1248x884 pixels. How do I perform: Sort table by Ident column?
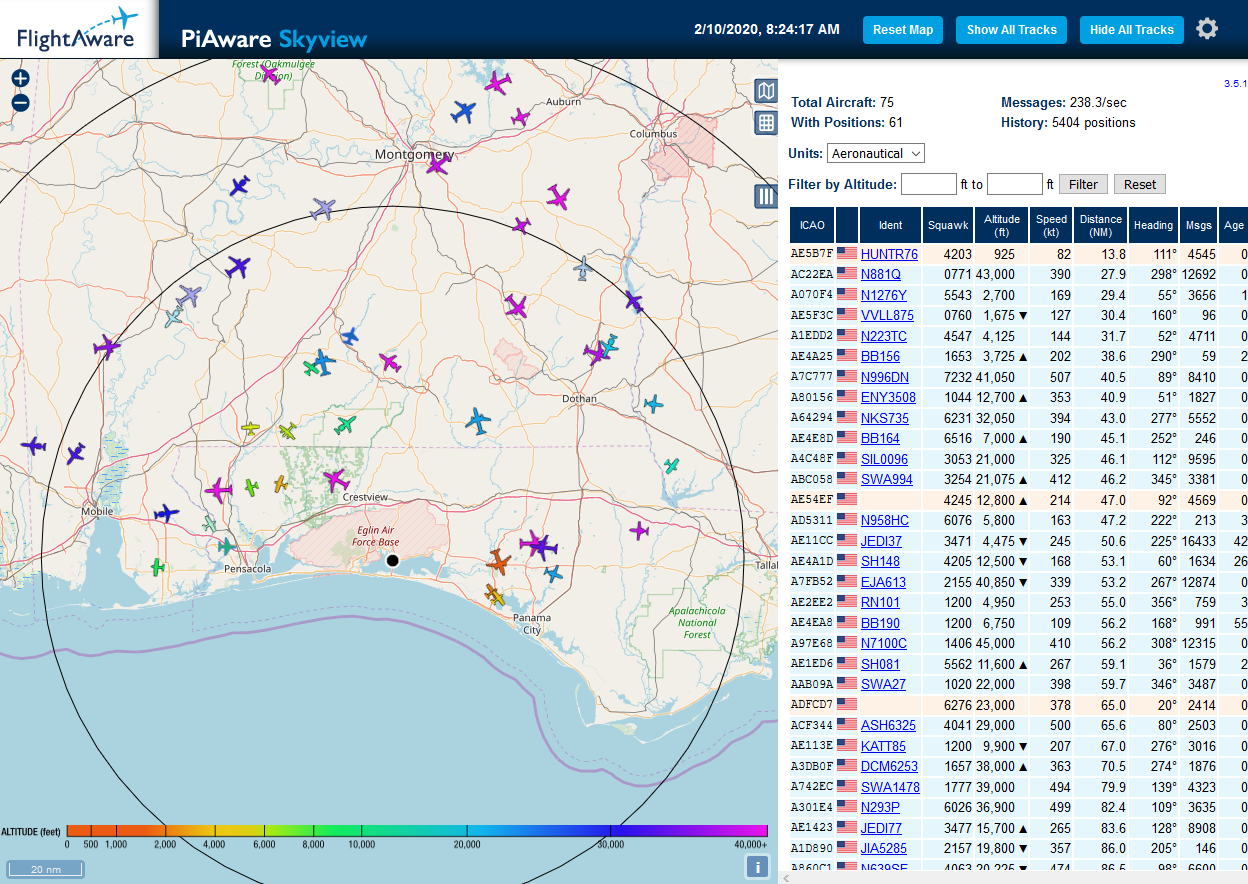click(x=890, y=225)
